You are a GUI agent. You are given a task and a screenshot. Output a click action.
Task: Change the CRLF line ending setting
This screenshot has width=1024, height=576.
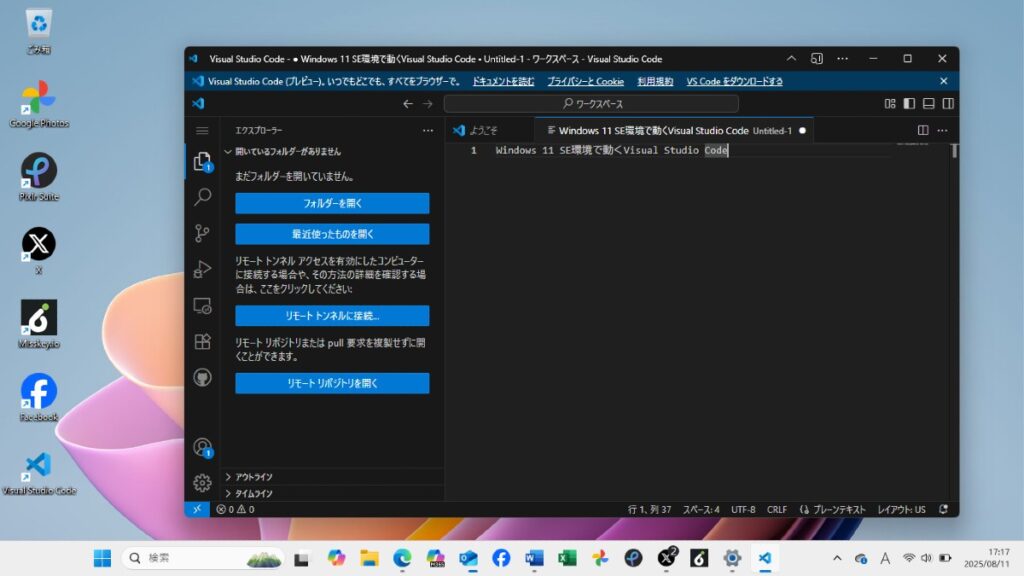click(776, 509)
